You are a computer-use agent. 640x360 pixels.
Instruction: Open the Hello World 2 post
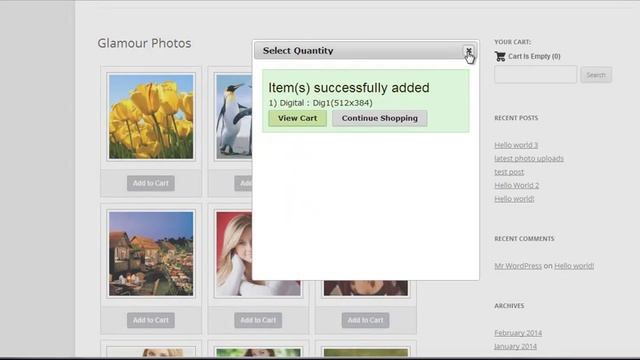[517, 185]
